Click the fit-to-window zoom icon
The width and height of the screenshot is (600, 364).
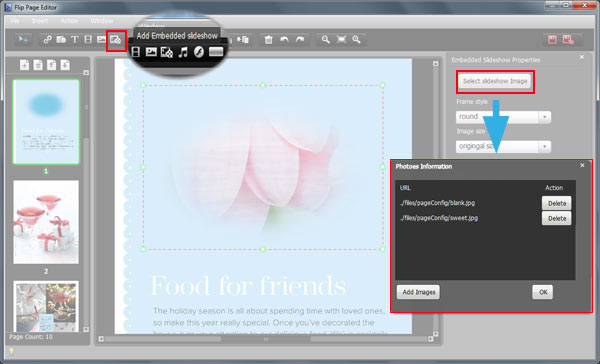pyautogui.click(x=341, y=39)
